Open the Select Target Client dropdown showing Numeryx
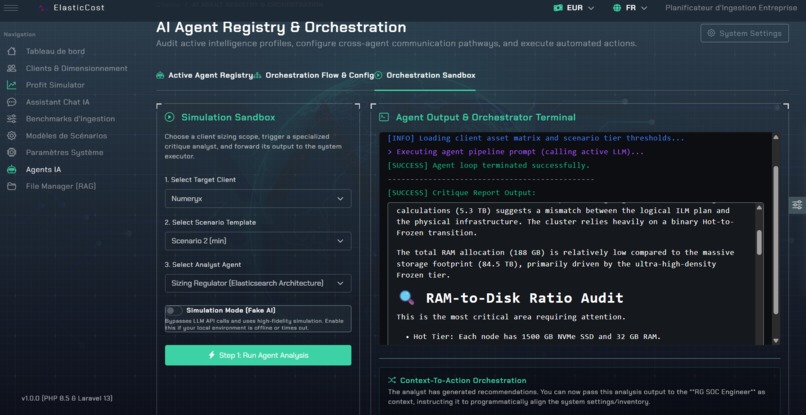The height and width of the screenshot is (415, 806). (x=258, y=199)
